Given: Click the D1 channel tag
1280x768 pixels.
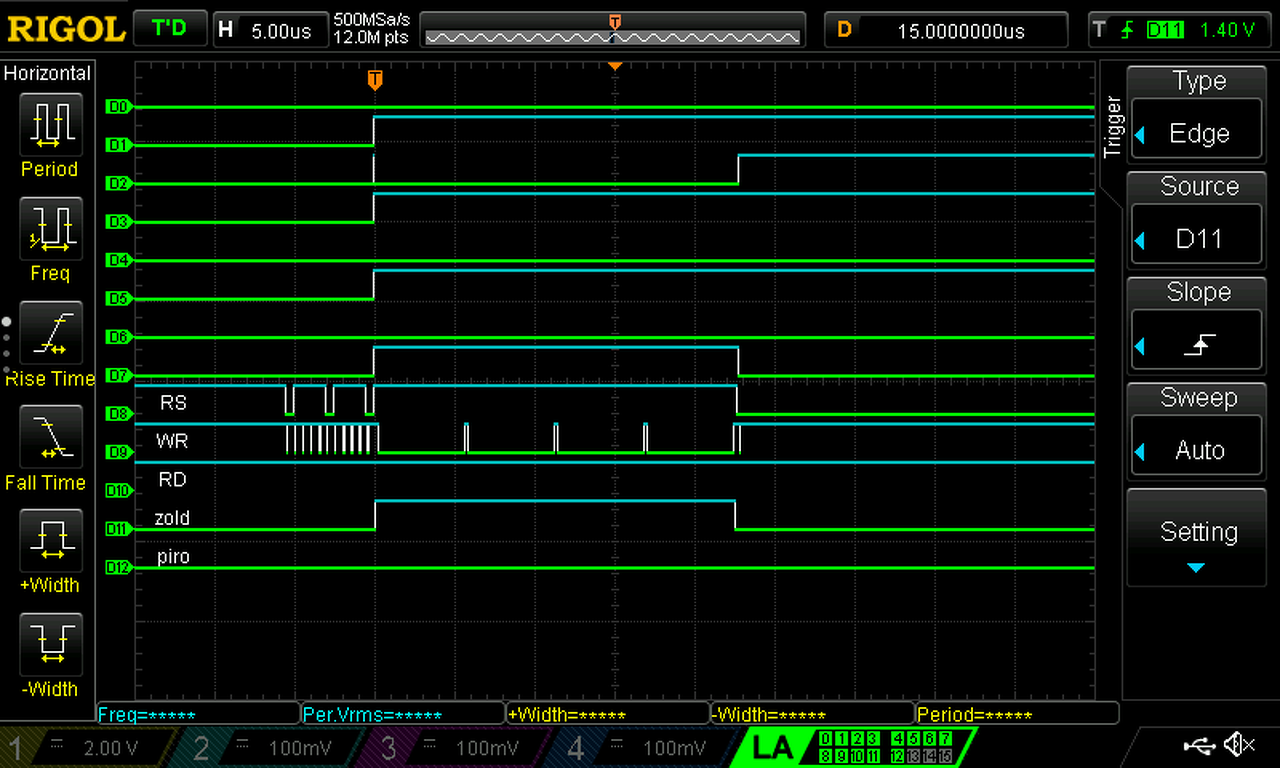Looking at the screenshot, I should (x=118, y=145).
